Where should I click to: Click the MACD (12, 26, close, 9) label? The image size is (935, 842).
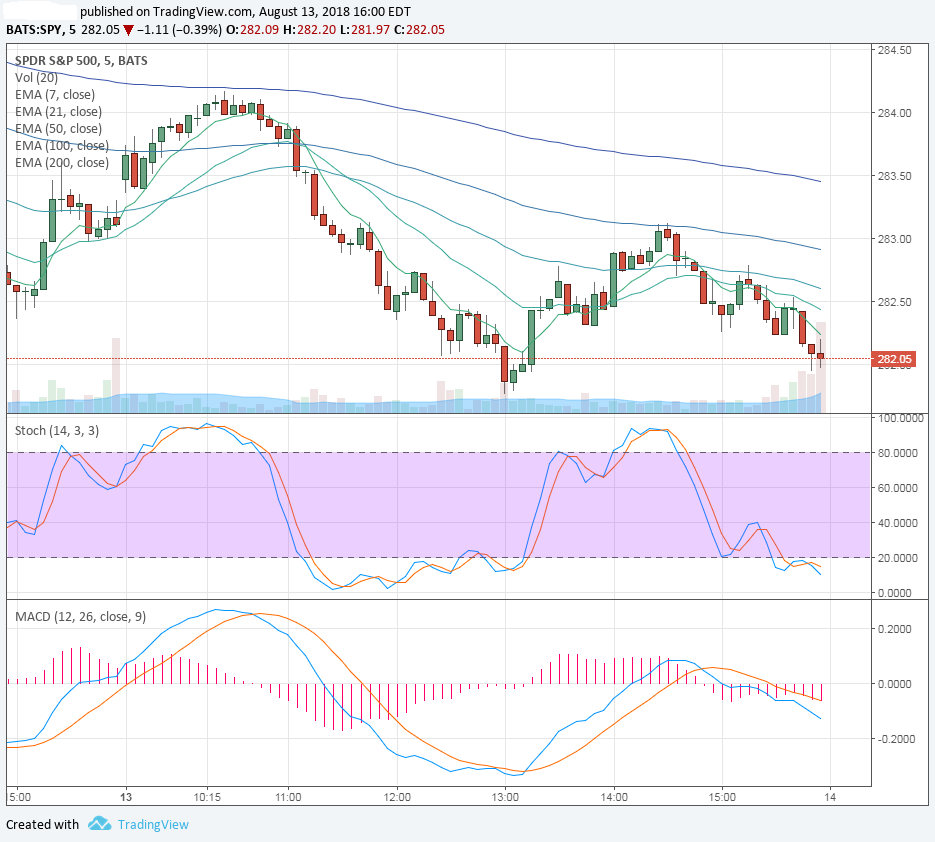pyautogui.click(x=81, y=617)
